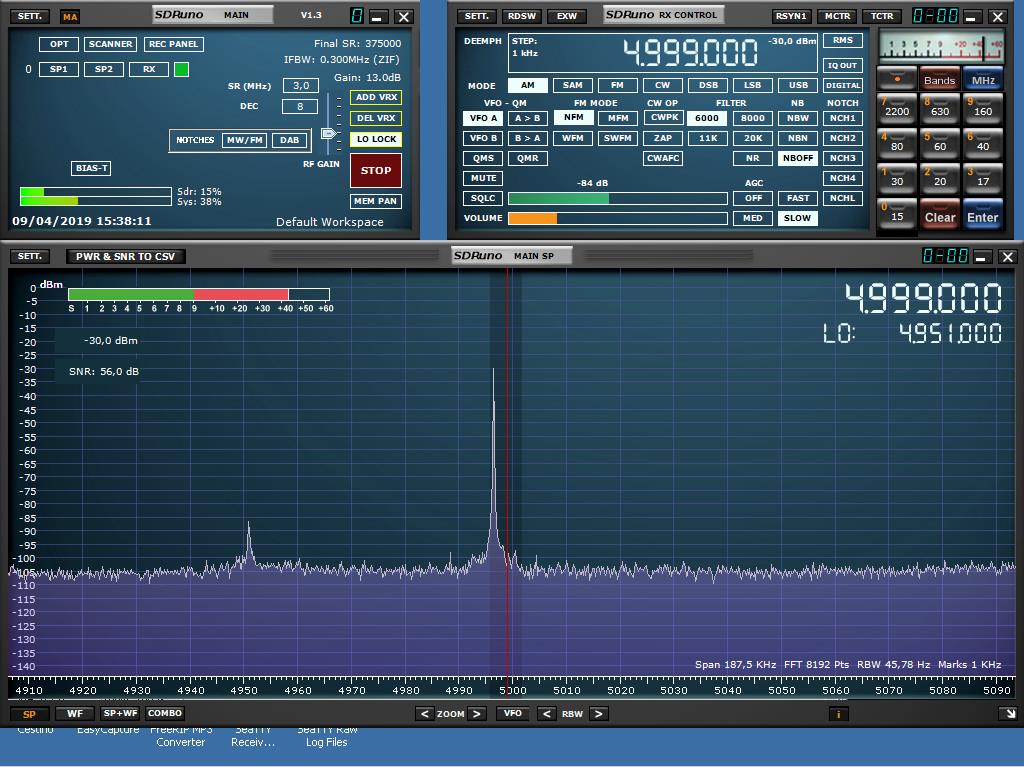Image resolution: width=1024 pixels, height=768 pixels.
Task: Set AGC to SLOW
Action: [x=797, y=218]
